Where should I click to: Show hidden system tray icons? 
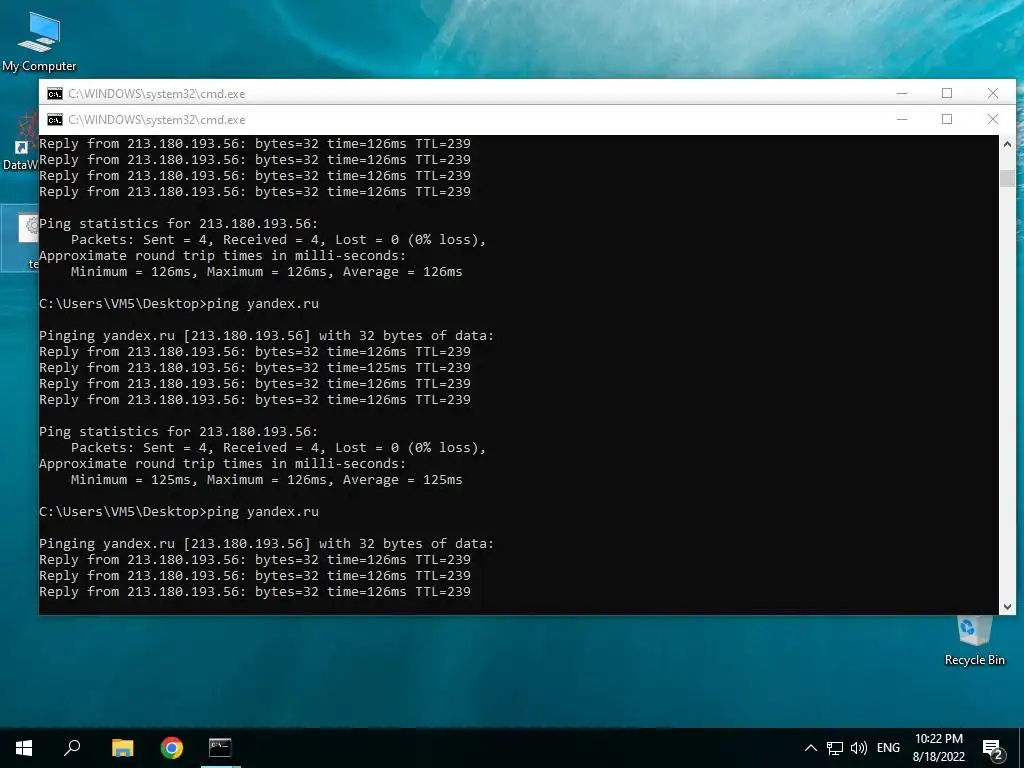point(810,748)
